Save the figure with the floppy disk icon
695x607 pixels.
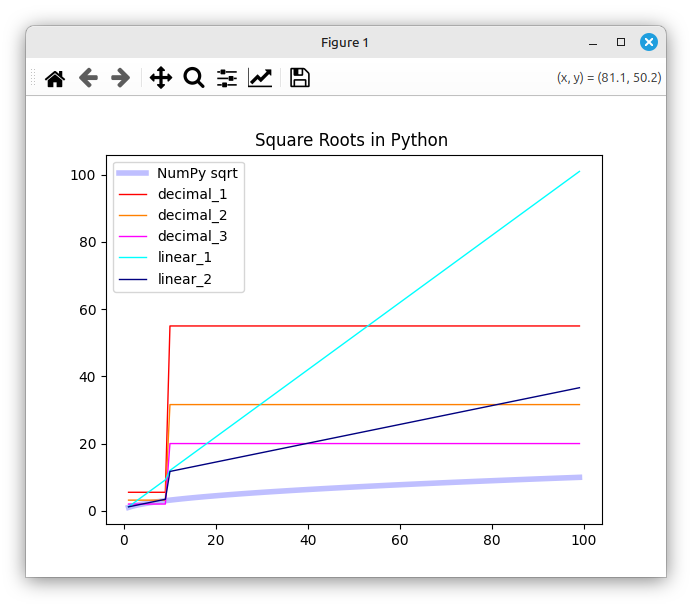click(300, 78)
